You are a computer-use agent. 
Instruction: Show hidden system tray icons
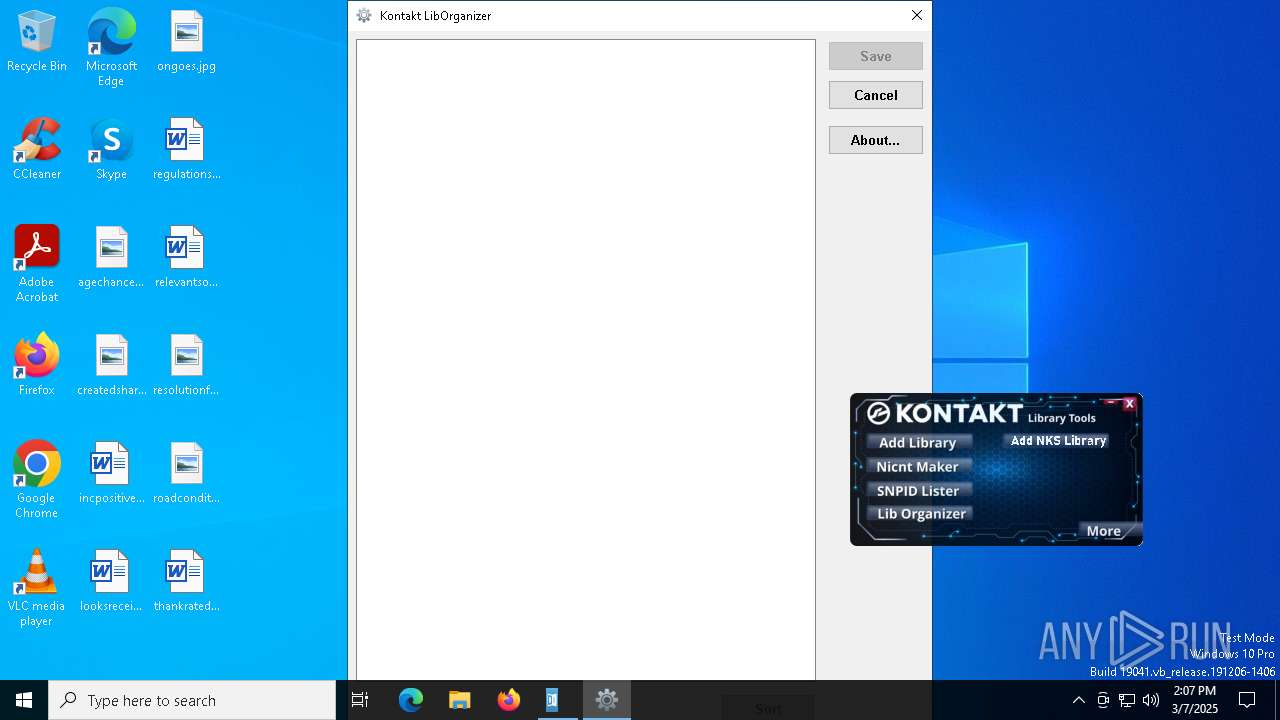click(x=1078, y=700)
